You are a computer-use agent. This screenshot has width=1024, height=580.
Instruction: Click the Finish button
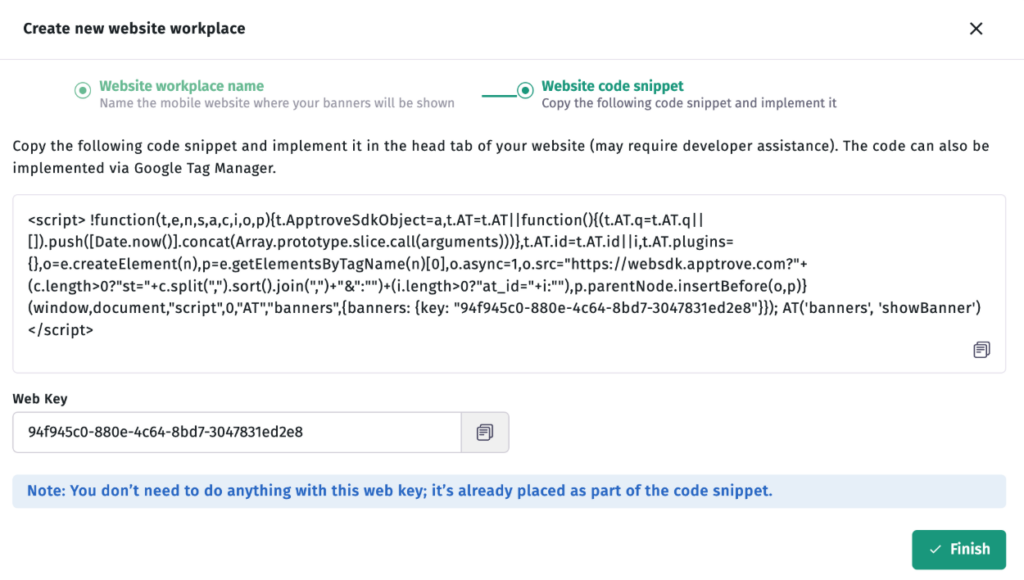tap(959, 549)
